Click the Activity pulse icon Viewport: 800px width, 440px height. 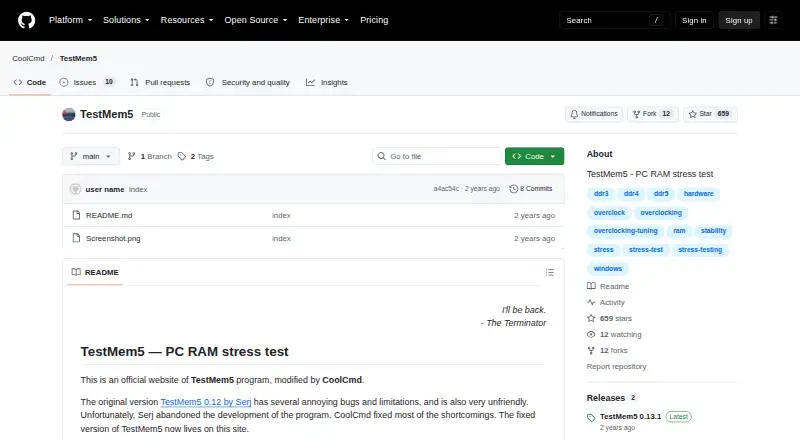point(591,302)
